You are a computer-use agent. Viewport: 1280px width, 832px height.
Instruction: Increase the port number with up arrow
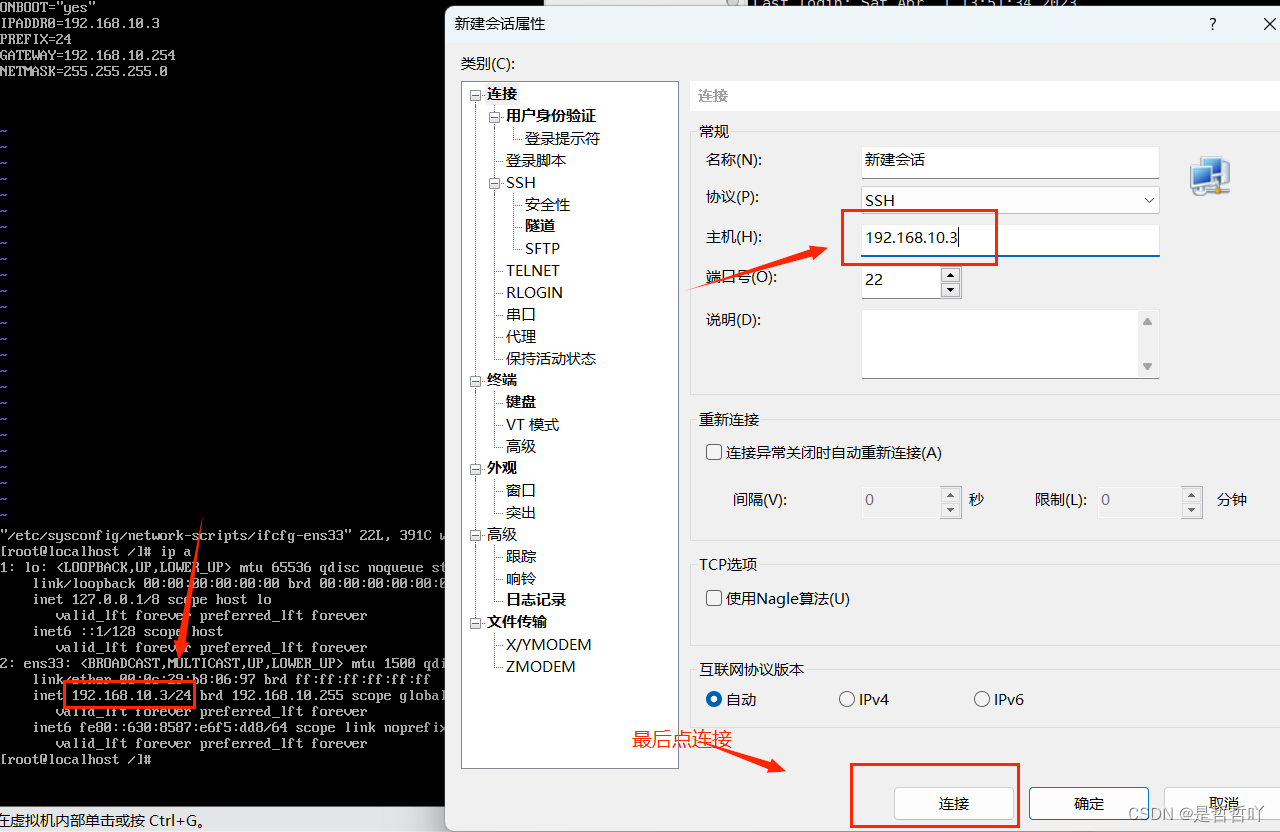(x=950, y=274)
